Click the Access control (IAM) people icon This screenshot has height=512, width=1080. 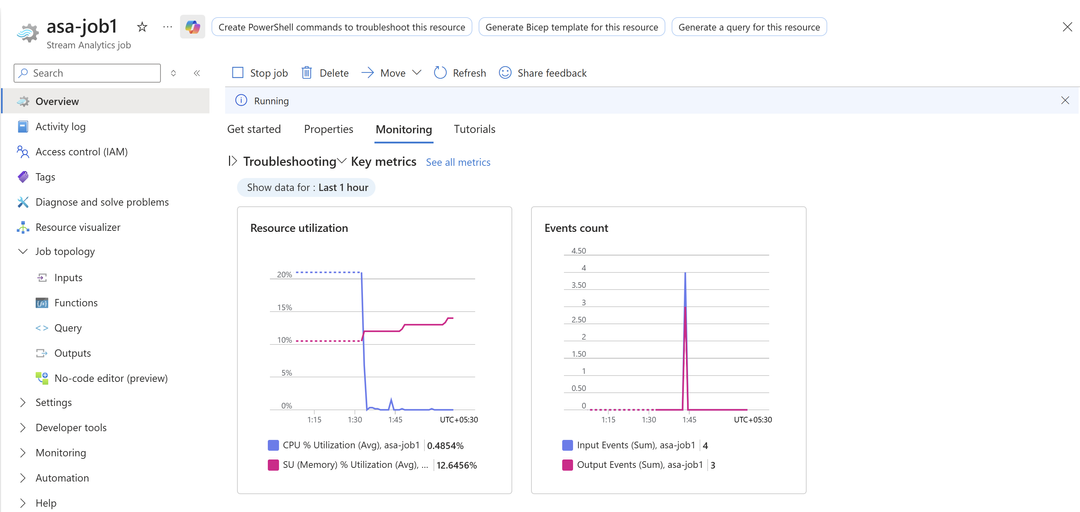[23, 152]
